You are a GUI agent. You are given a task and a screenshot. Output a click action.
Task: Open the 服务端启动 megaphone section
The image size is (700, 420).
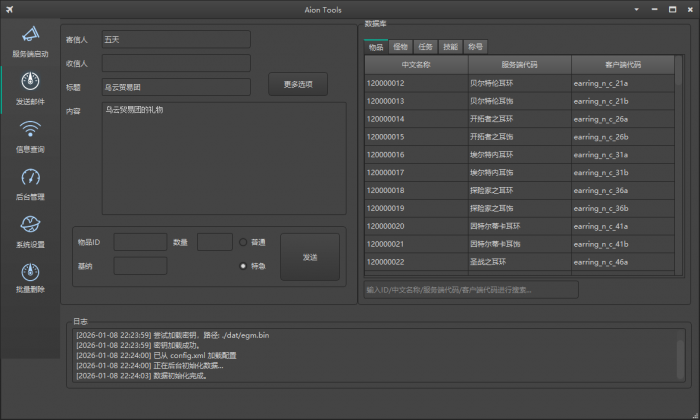coord(30,42)
